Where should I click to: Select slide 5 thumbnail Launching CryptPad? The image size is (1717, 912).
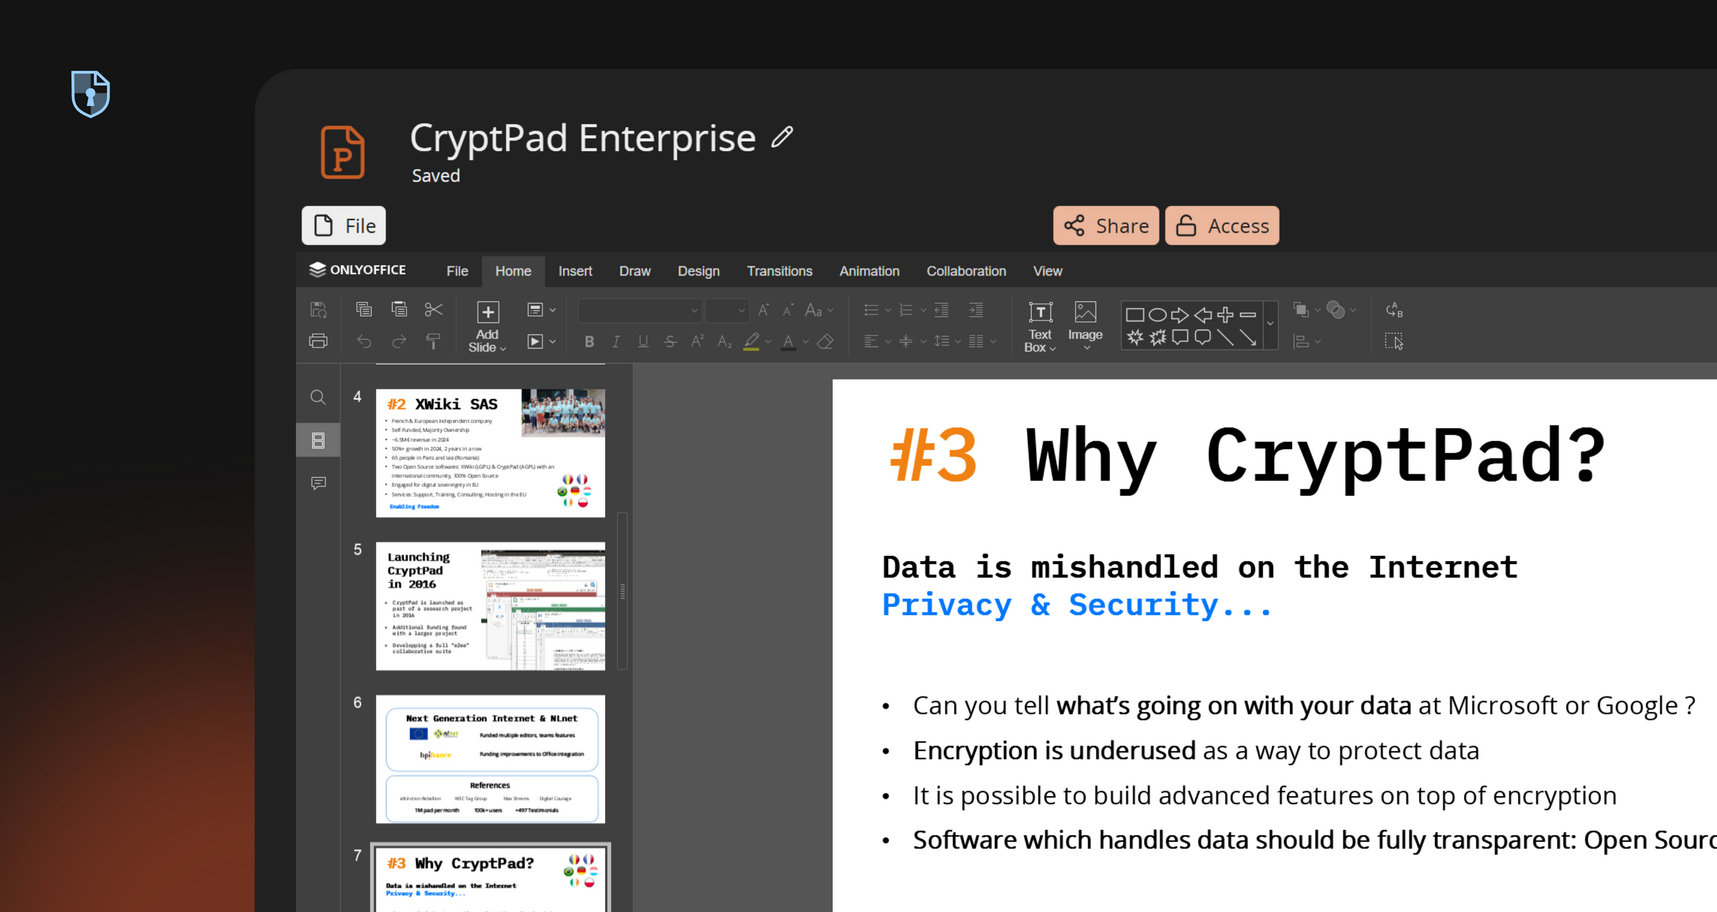(490, 606)
